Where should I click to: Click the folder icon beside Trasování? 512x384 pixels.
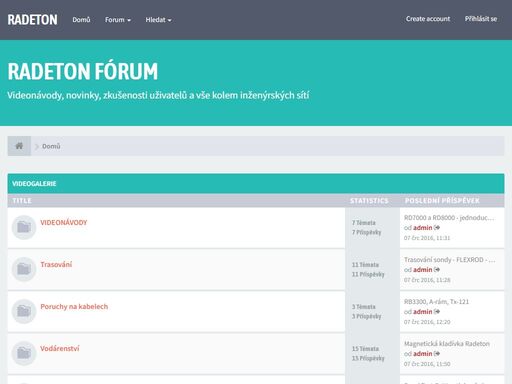[x=24, y=269]
